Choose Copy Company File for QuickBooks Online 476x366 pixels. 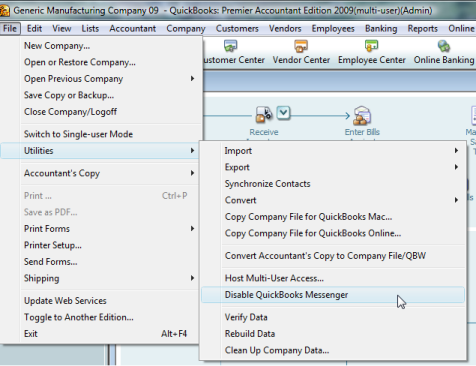333,233
